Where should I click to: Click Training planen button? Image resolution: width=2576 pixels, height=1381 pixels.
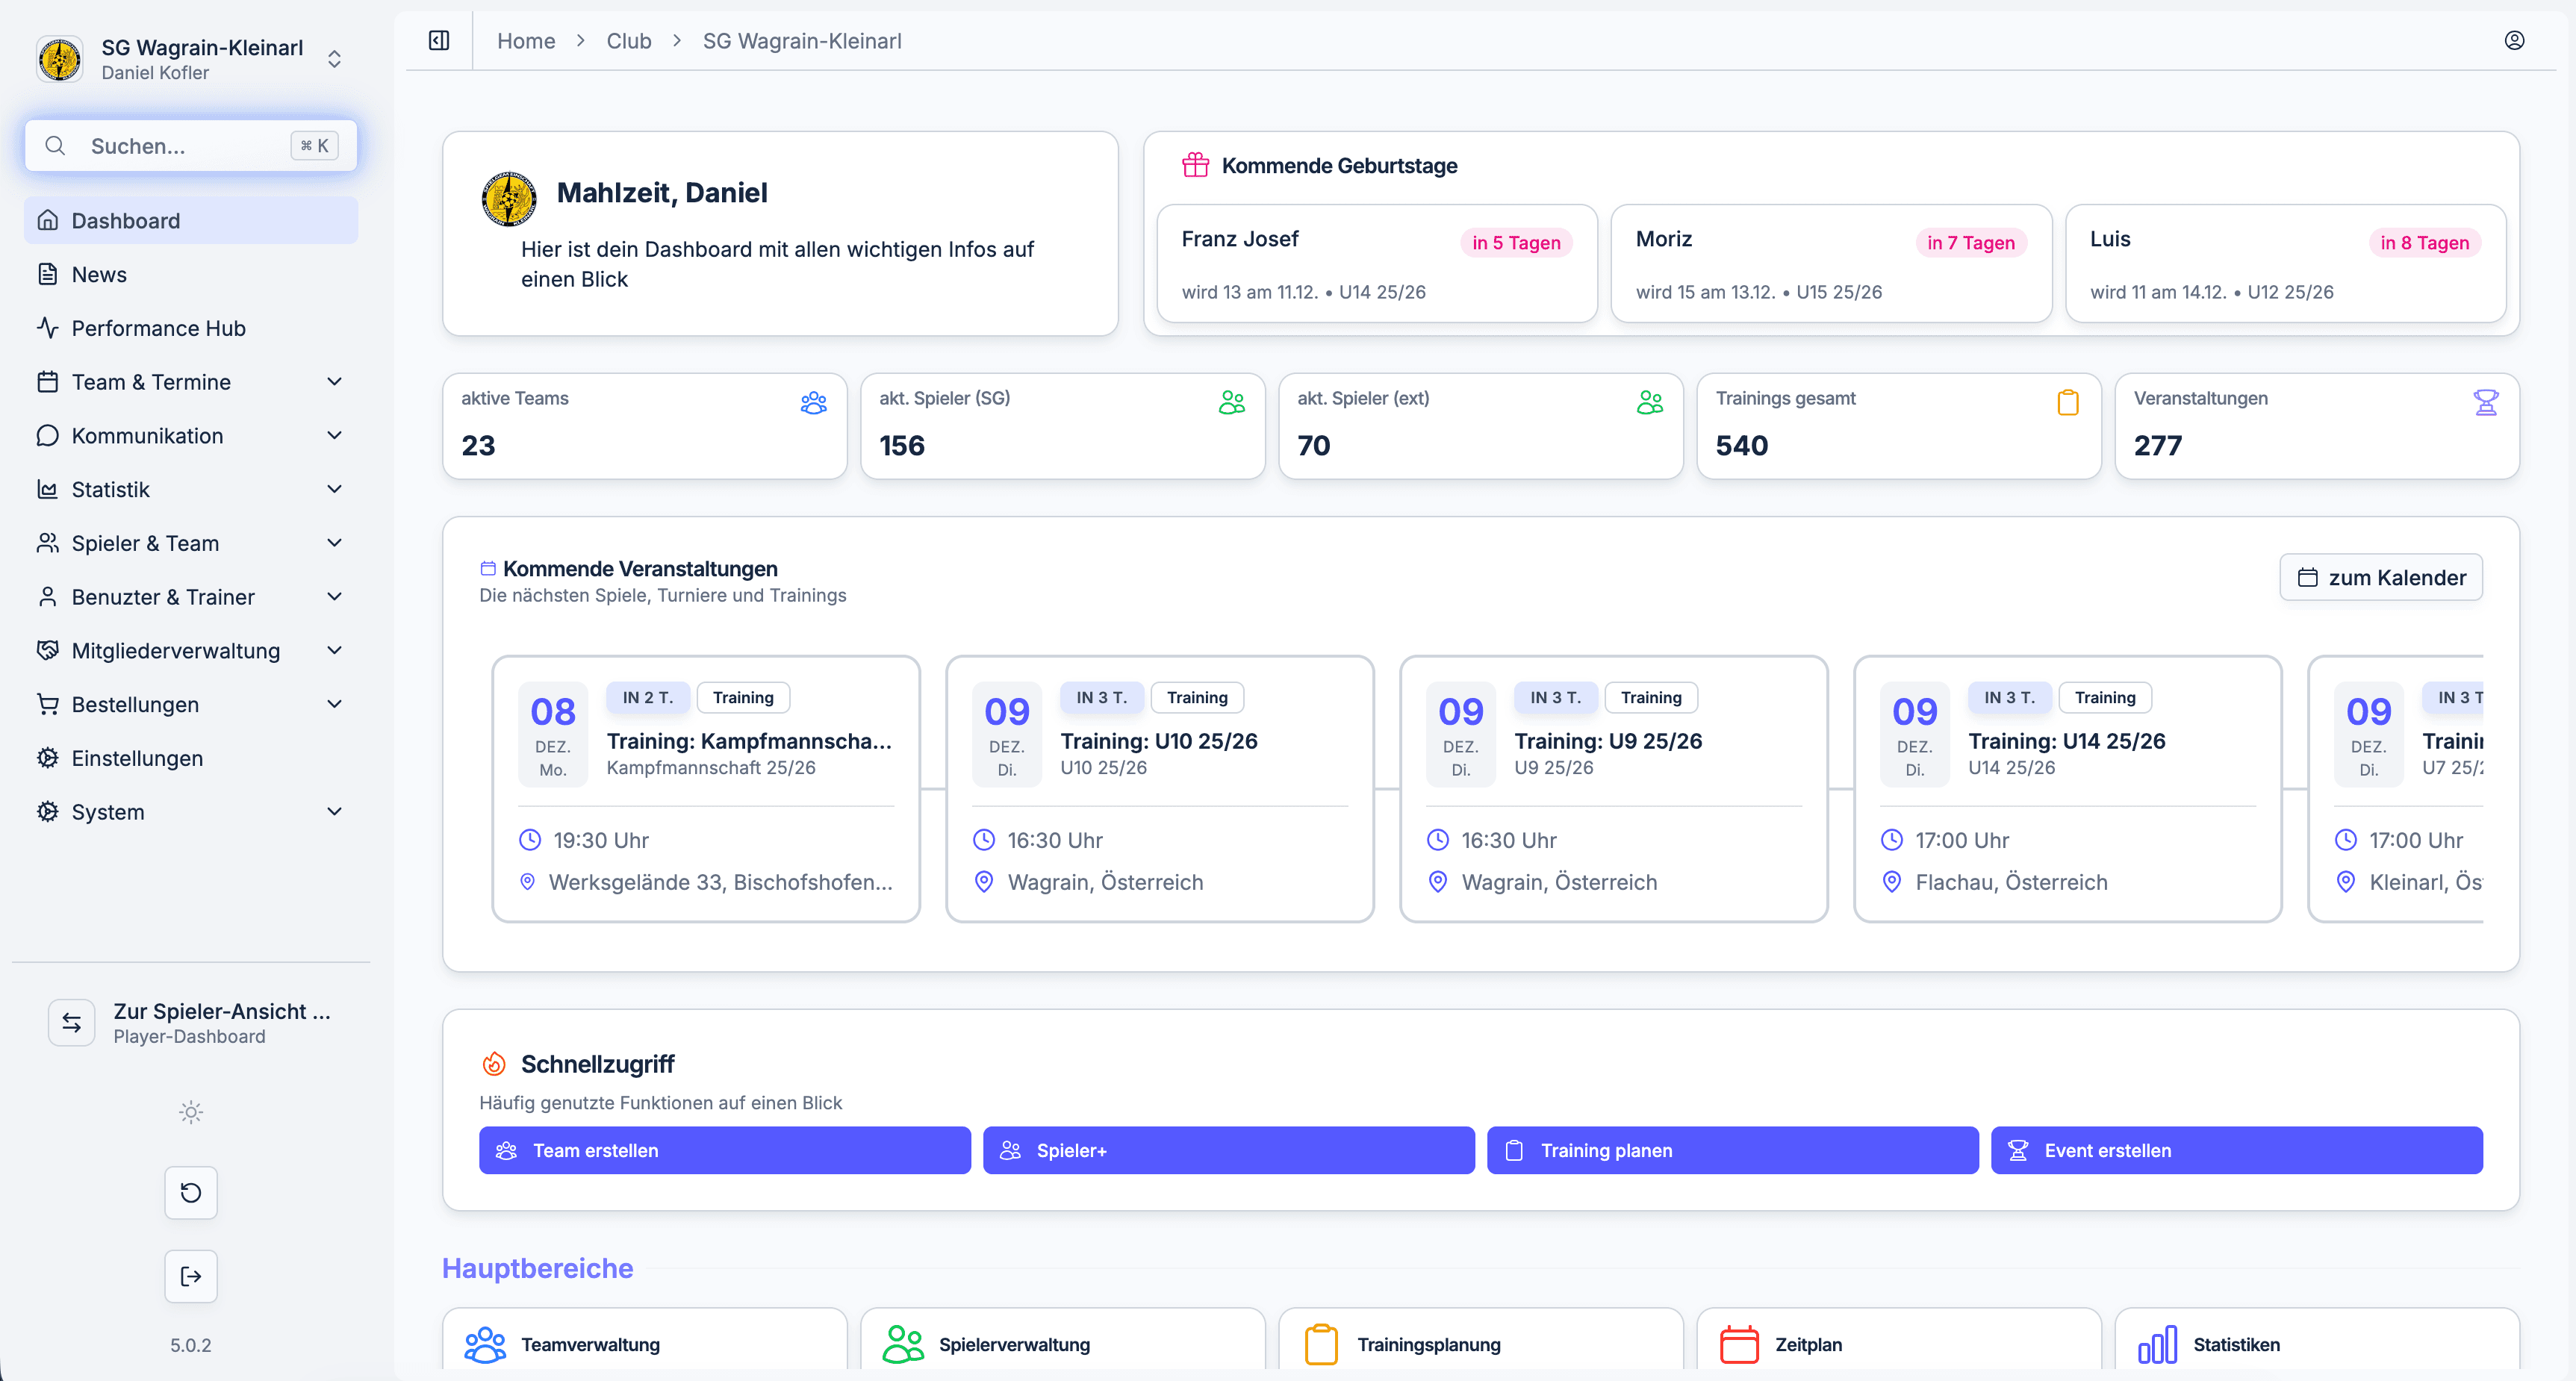[x=1733, y=1151]
